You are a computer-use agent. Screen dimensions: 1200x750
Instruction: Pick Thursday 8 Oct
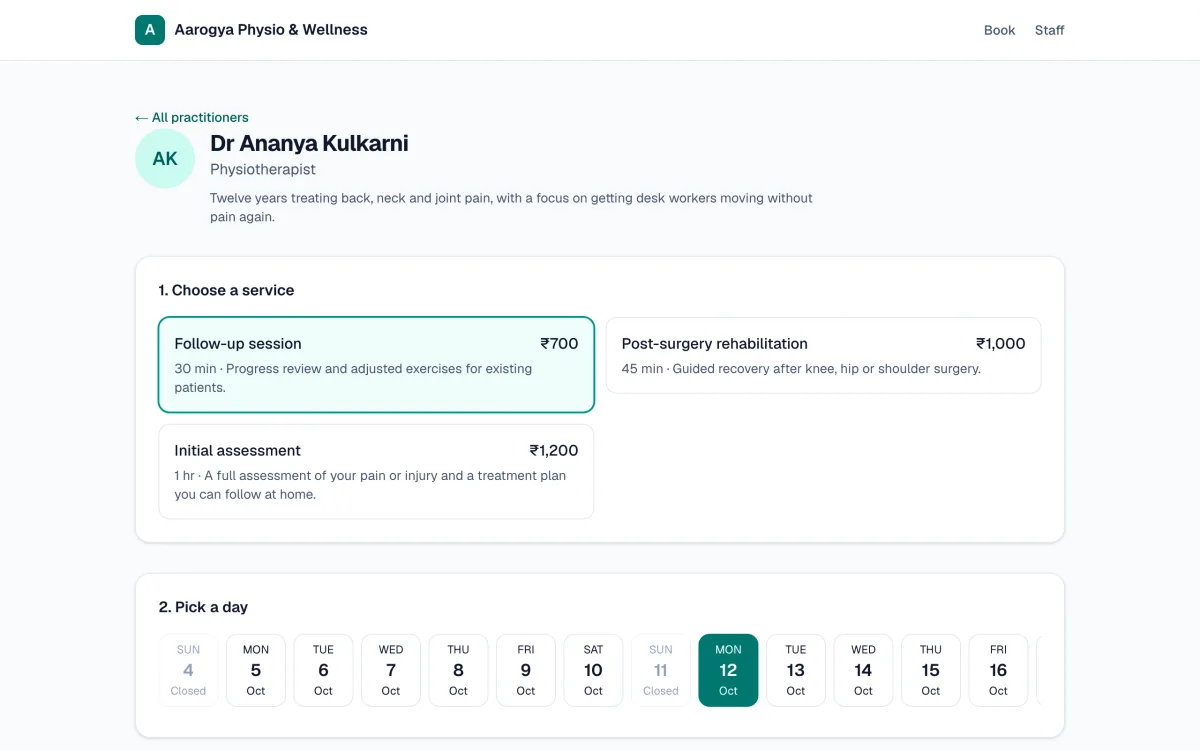click(x=458, y=670)
